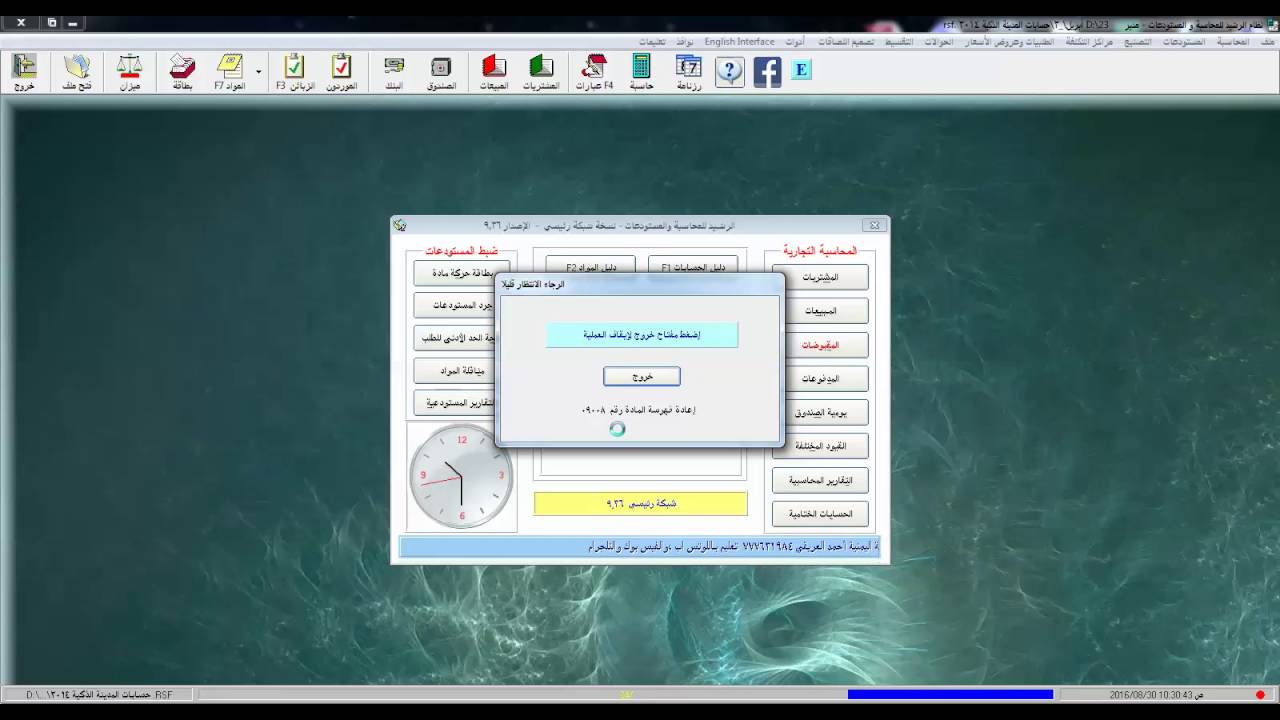1280x720 pixels.
Task: Open F4 عبارات phrases toolbar icon
Action: click(x=594, y=72)
